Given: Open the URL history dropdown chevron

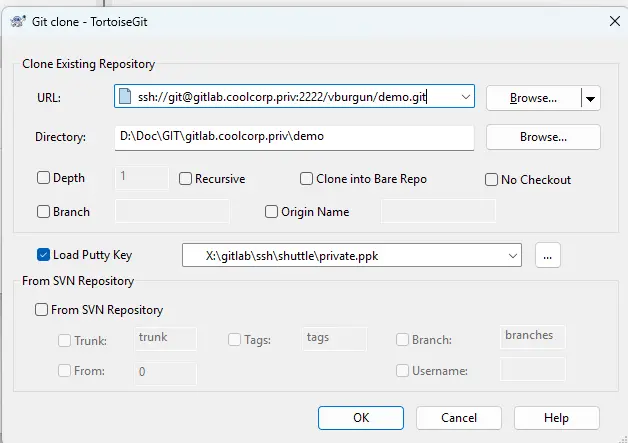Looking at the screenshot, I should 465,97.
